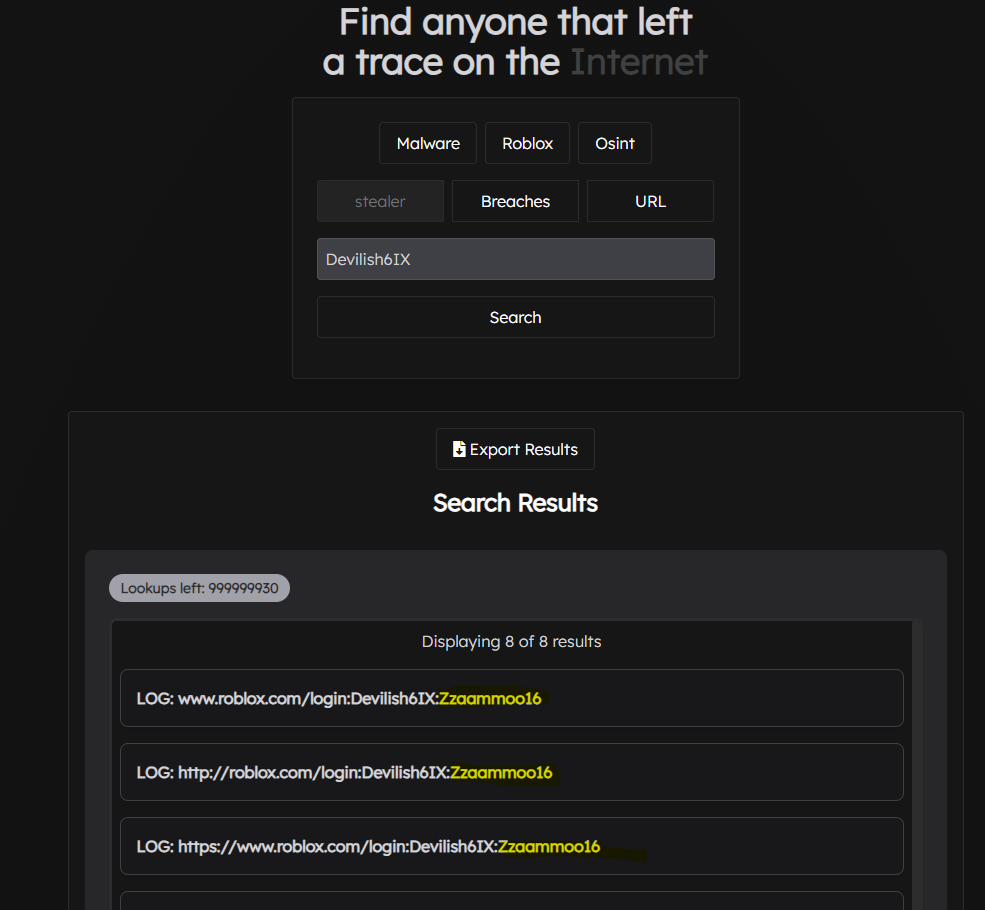Select the https://www.roblox.com/login log result
This screenshot has width=985, height=910.
[511, 846]
